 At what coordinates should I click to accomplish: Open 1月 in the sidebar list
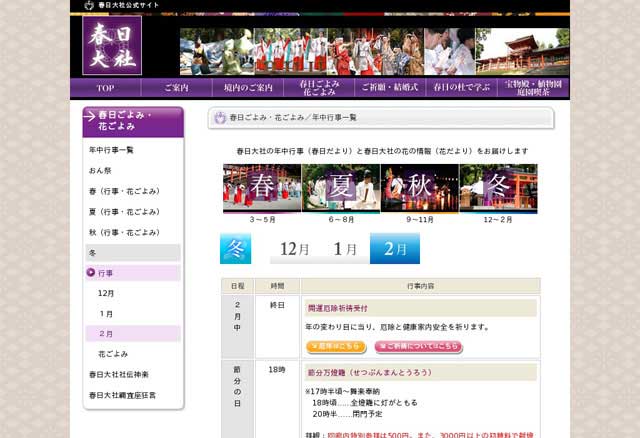point(106,314)
